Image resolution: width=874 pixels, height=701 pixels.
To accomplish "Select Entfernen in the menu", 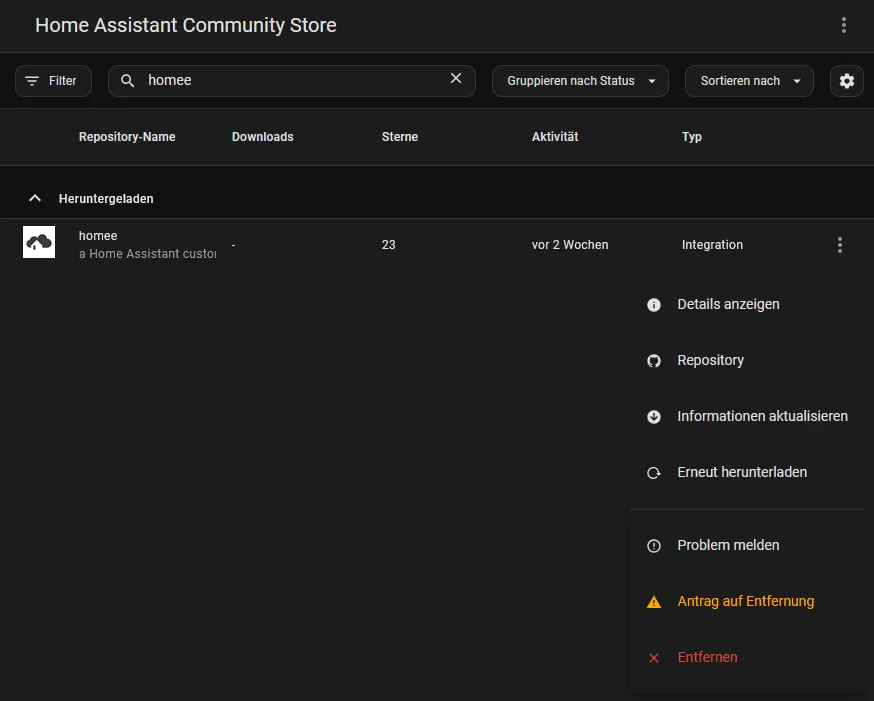I will click(x=747, y=658).
